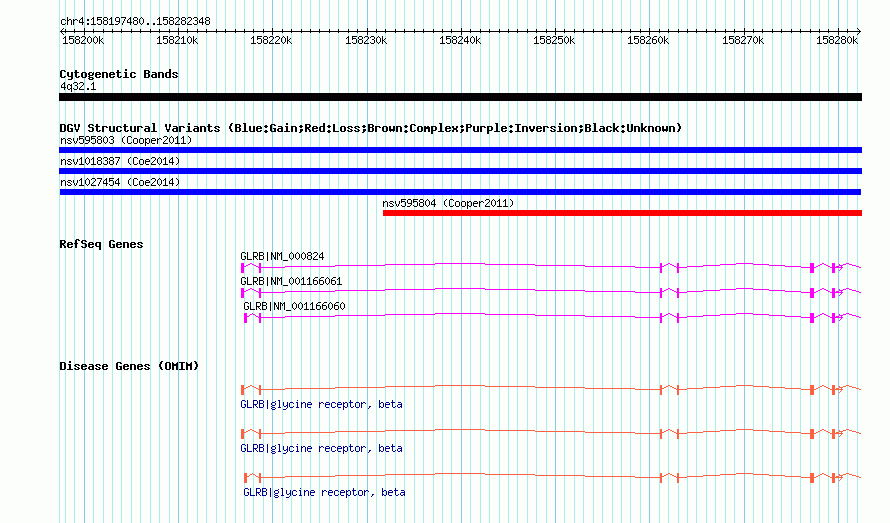Click the 4q32.1 band label

(78, 86)
